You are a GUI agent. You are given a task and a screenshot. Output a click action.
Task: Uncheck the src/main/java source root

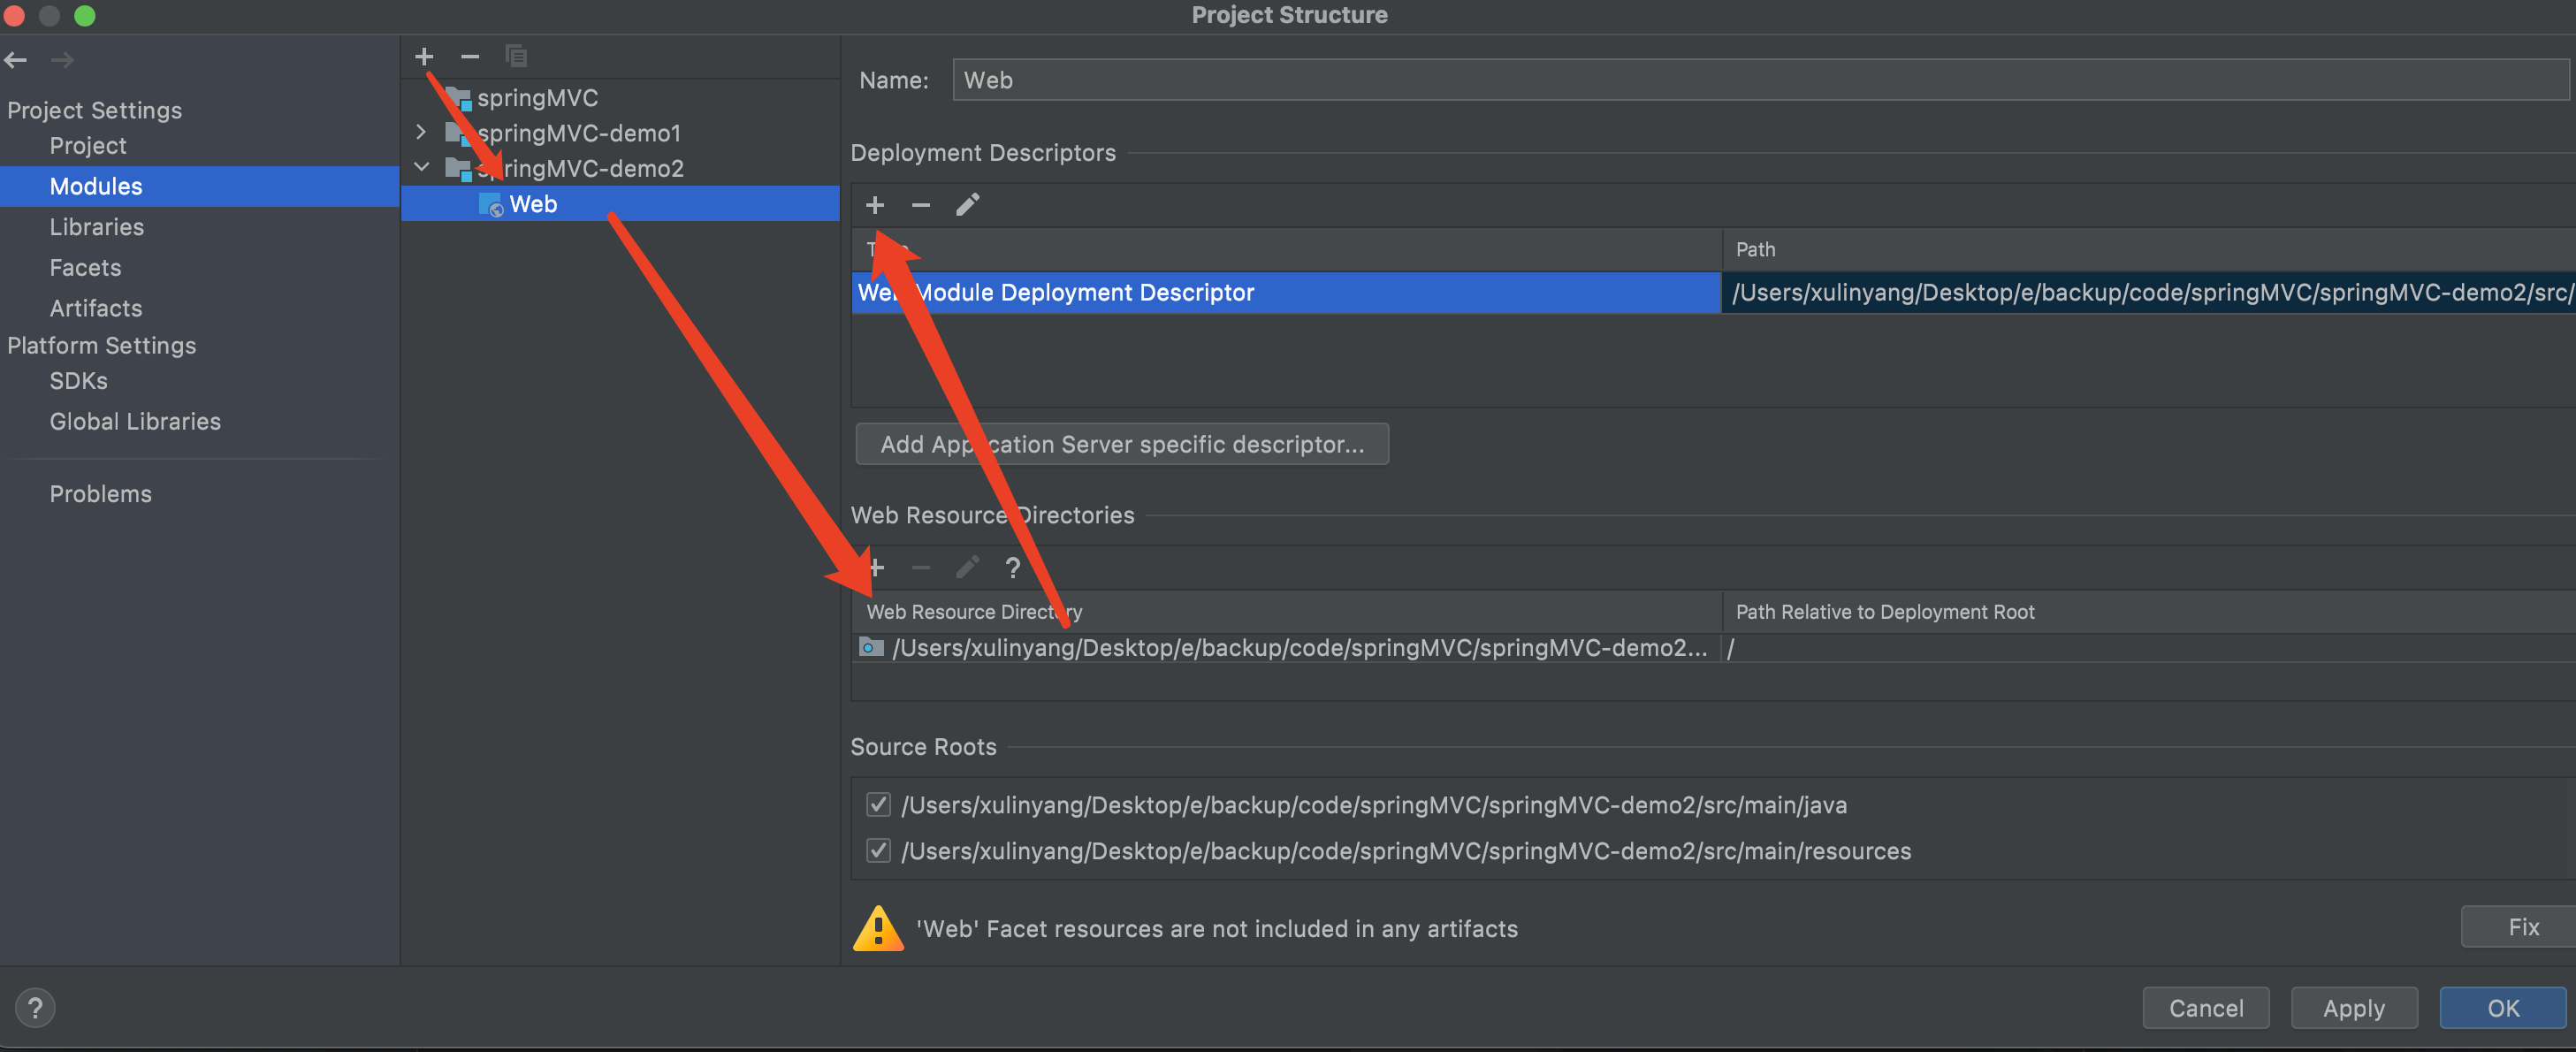[x=878, y=805]
